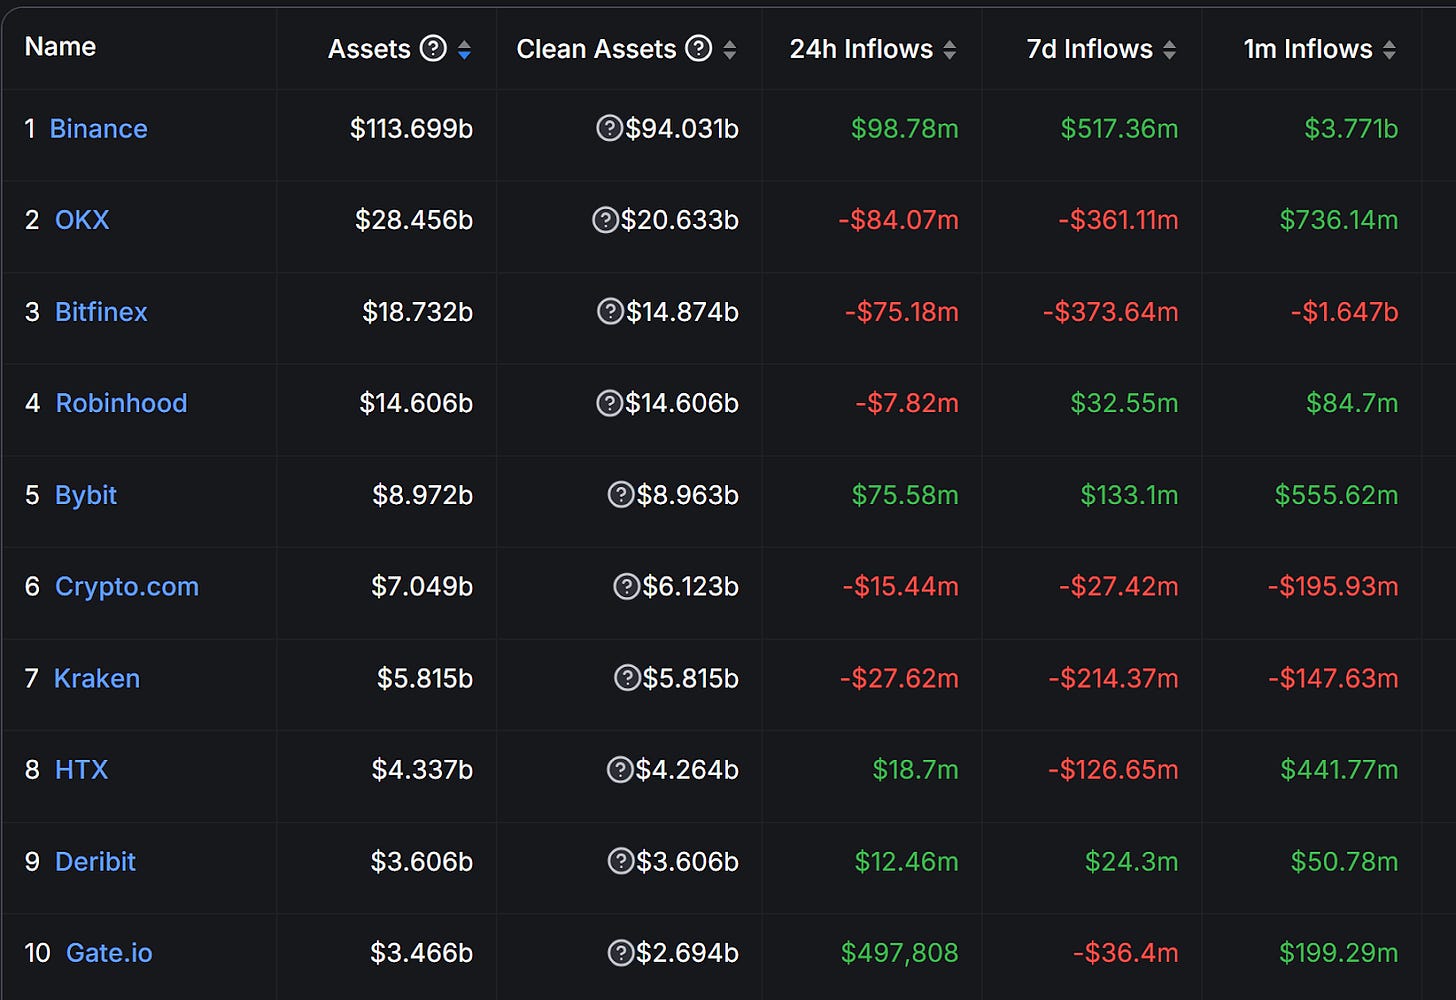Select Kraken 7d inflow -$214.37m
The height and width of the screenshot is (1000, 1456).
tap(1114, 678)
